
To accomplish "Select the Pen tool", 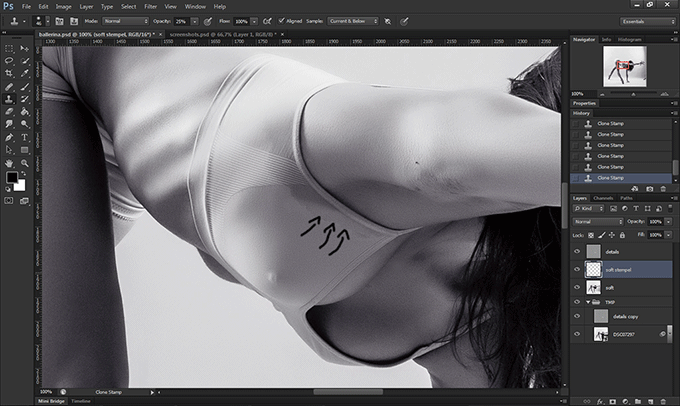I will click(x=9, y=138).
